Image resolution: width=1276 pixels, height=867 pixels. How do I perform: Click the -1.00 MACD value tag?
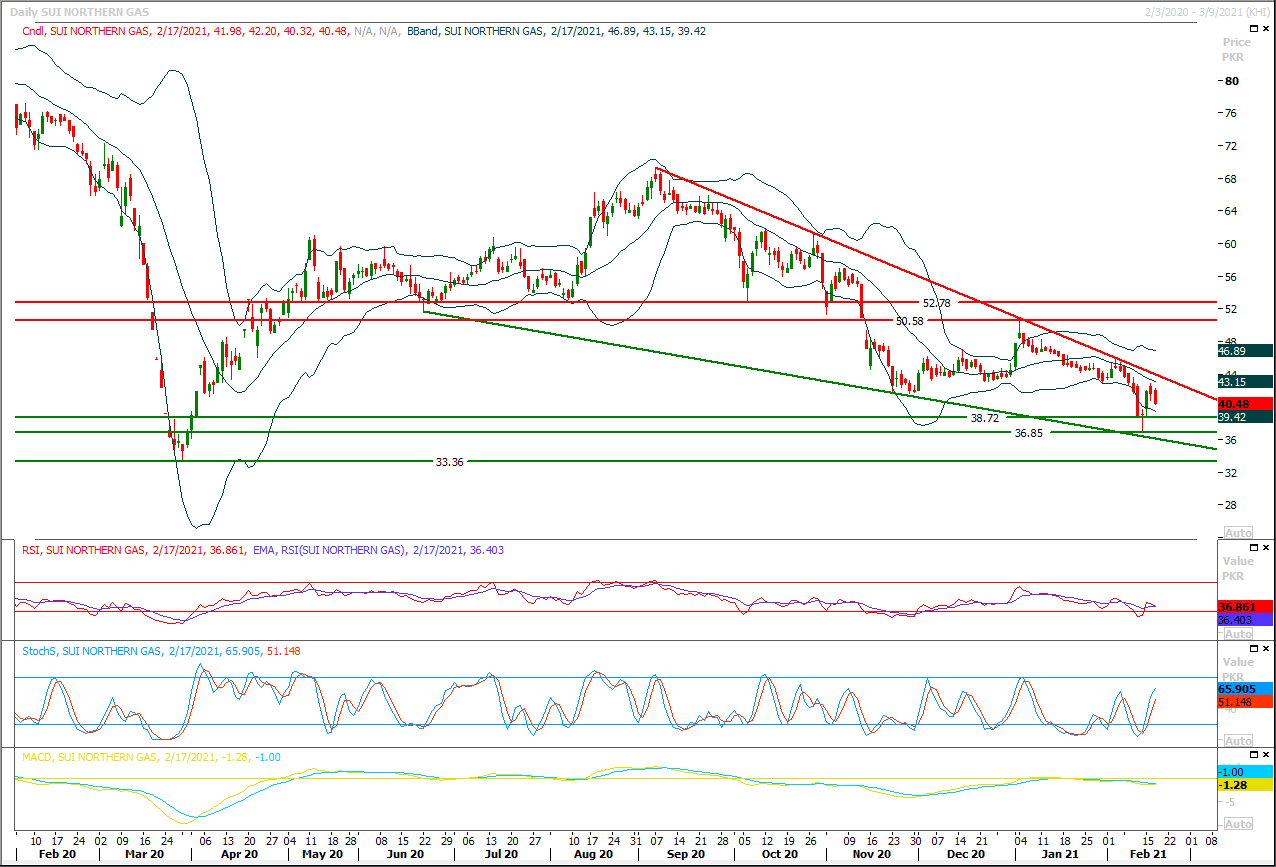tap(1245, 772)
